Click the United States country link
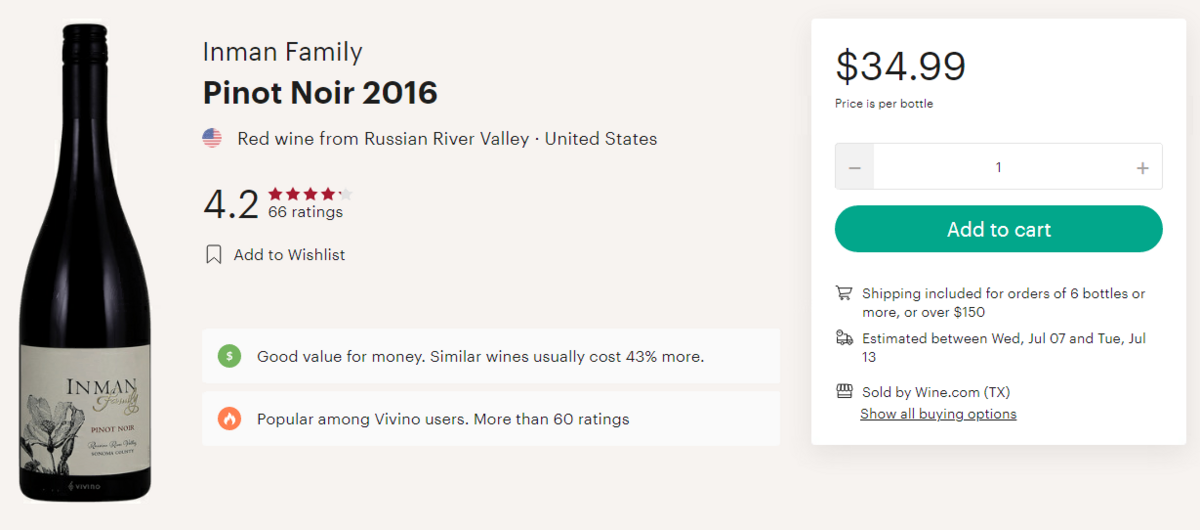This screenshot has width=1200, height=530. [x=601, y=139]
